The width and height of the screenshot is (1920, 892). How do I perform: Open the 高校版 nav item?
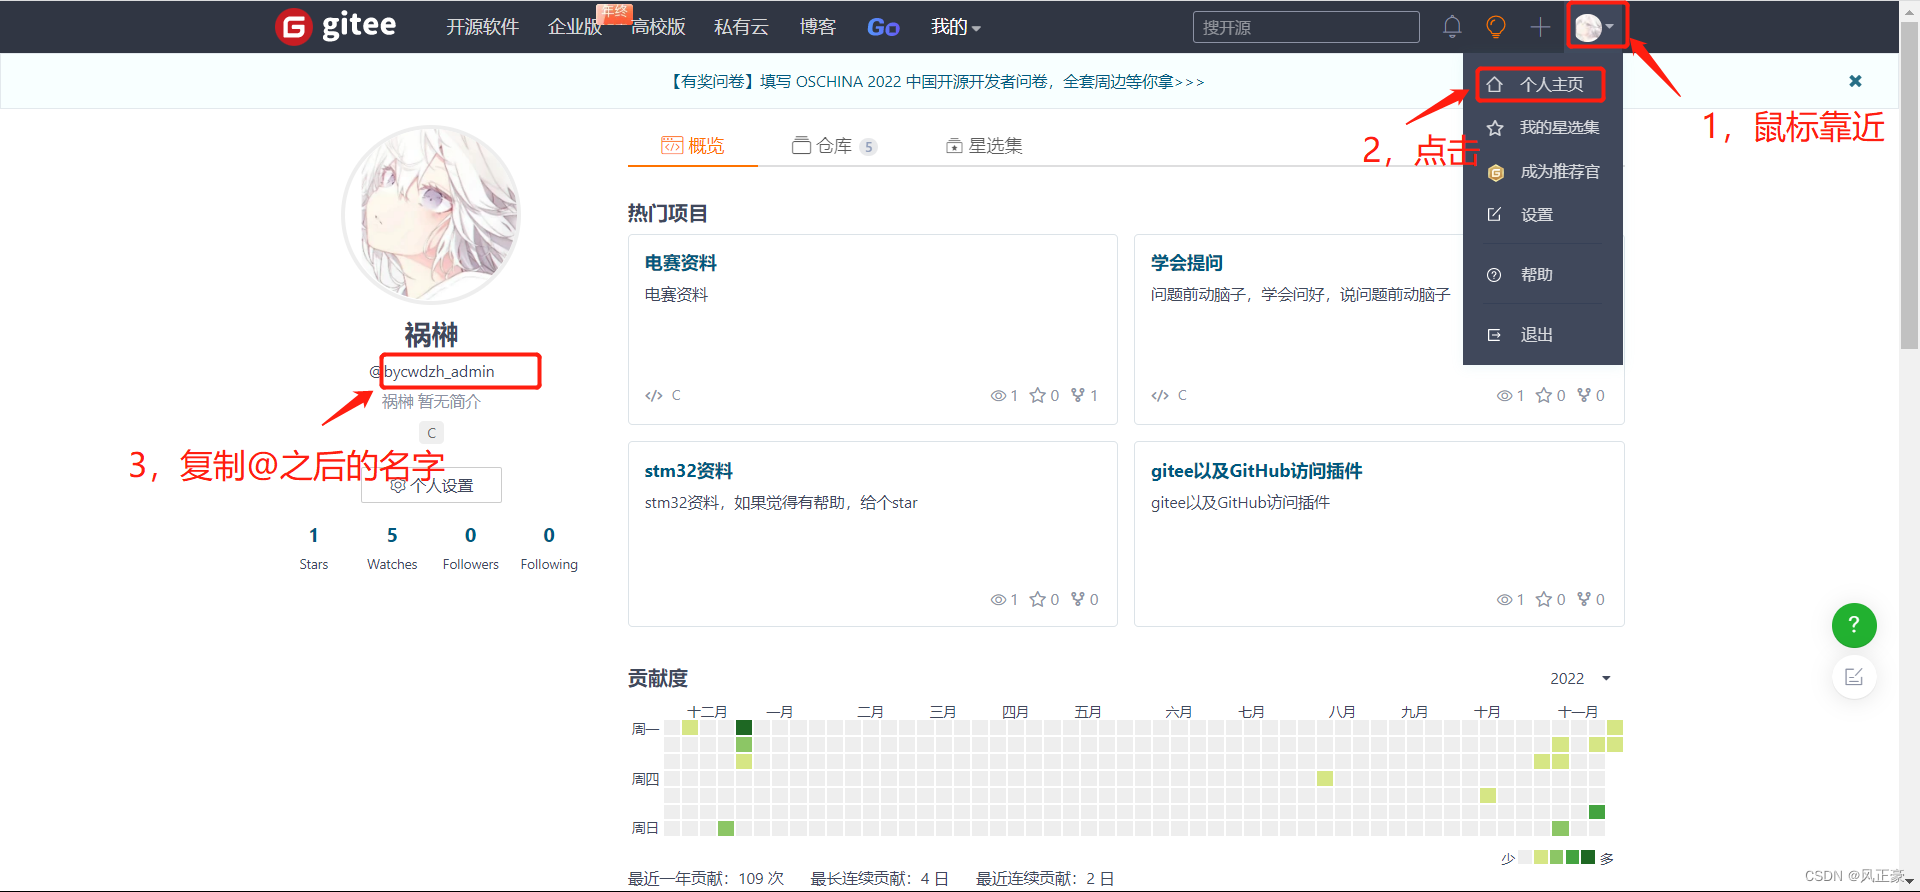tap(658, 27)
